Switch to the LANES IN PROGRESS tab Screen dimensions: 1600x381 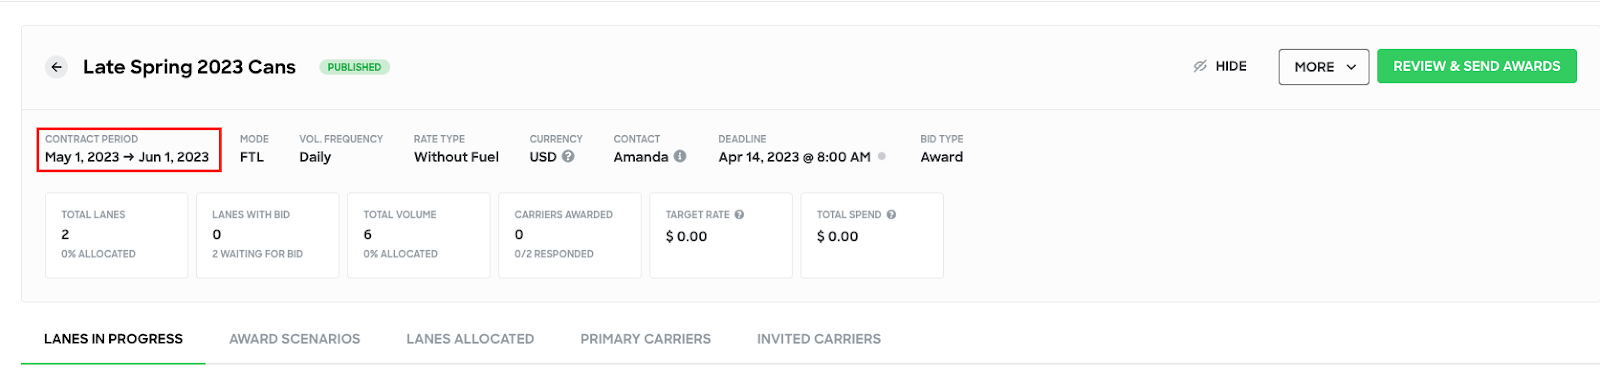(x=113, y=339)
